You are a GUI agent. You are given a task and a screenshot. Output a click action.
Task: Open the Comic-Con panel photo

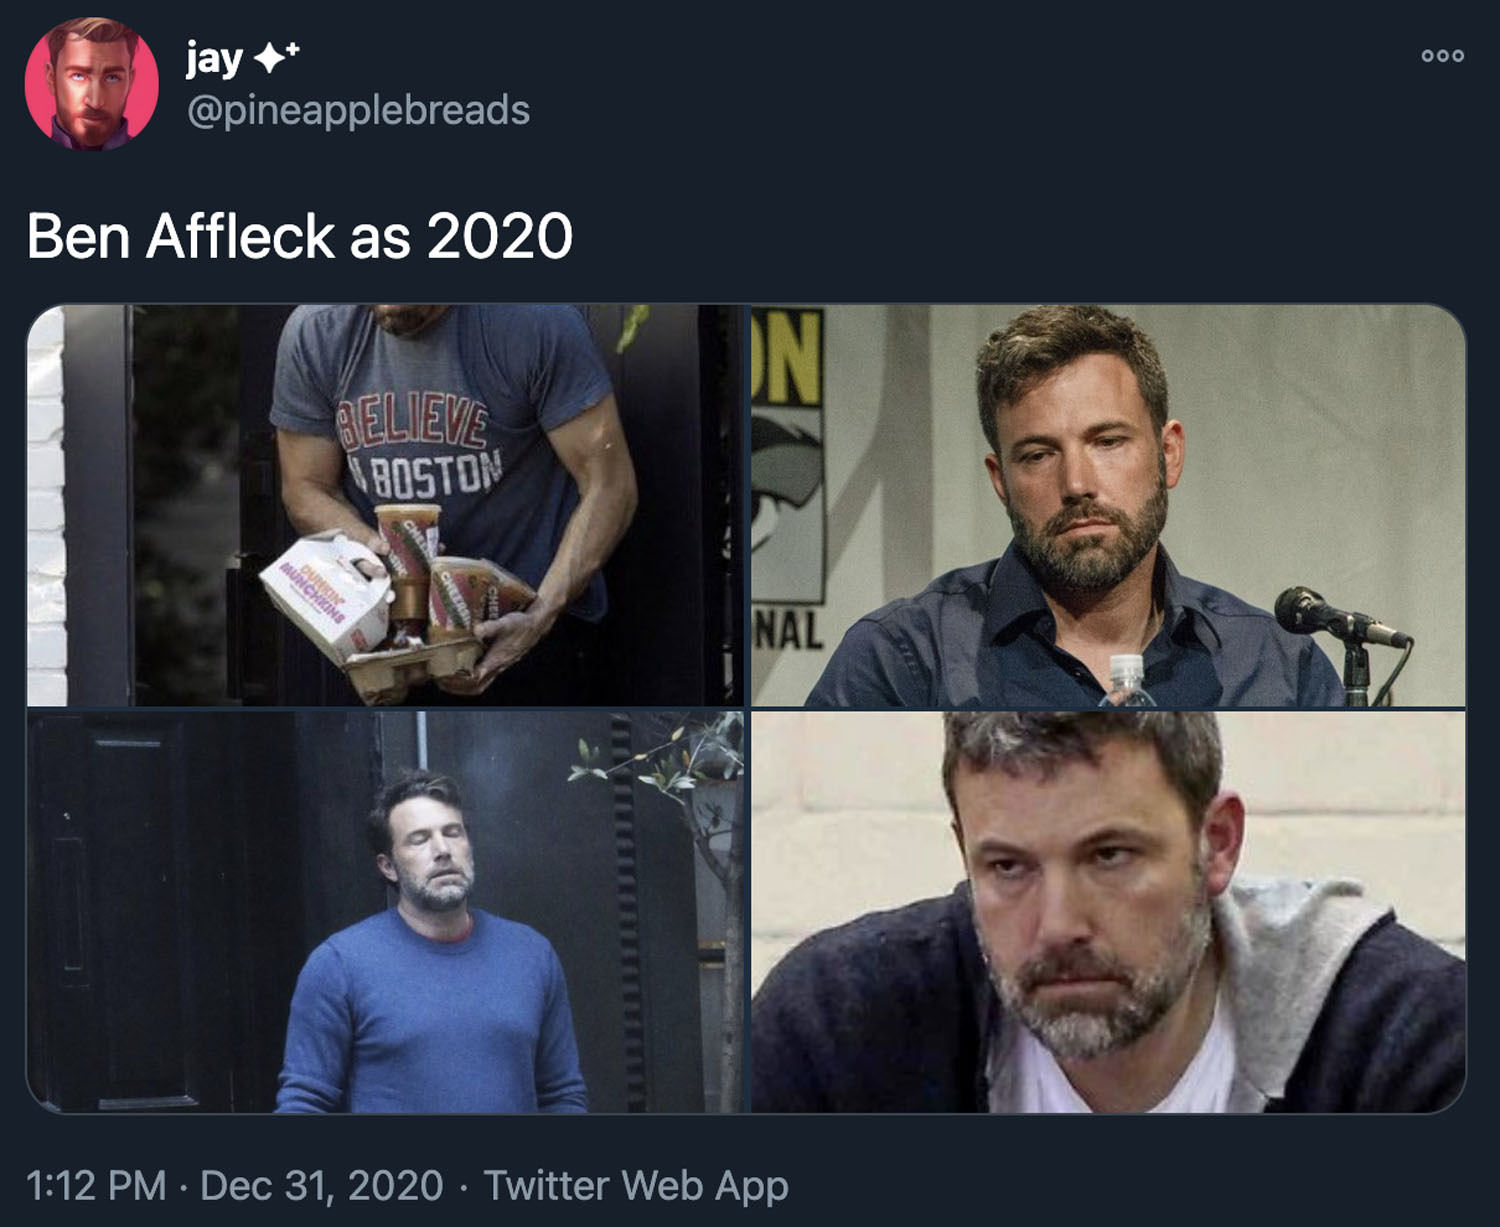(x=1108, y=505)
